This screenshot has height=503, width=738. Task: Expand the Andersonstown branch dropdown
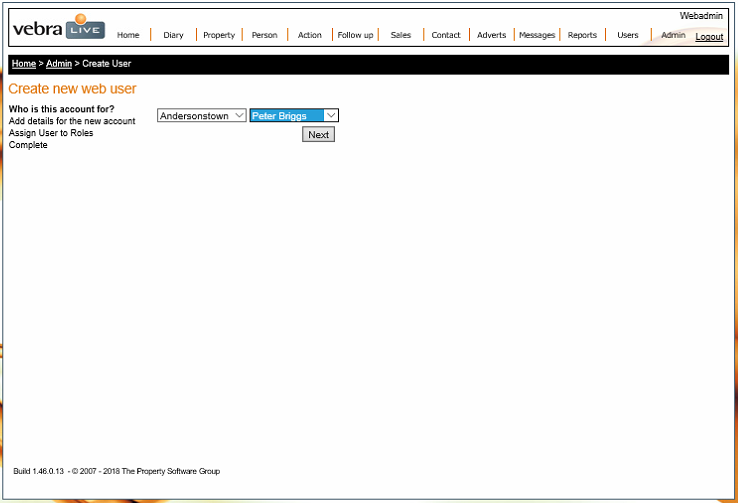click(201, 115)
